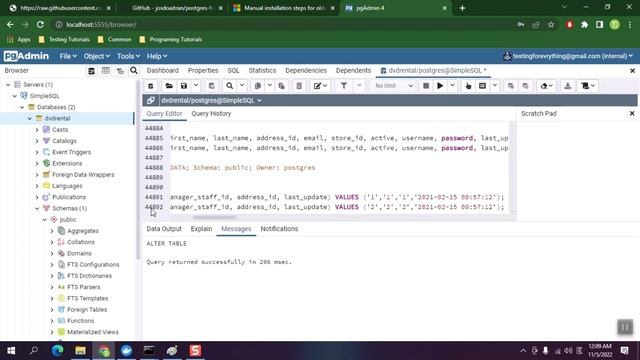
Task: Collapse the Databases (2) tree node
Action: point(22,107)
